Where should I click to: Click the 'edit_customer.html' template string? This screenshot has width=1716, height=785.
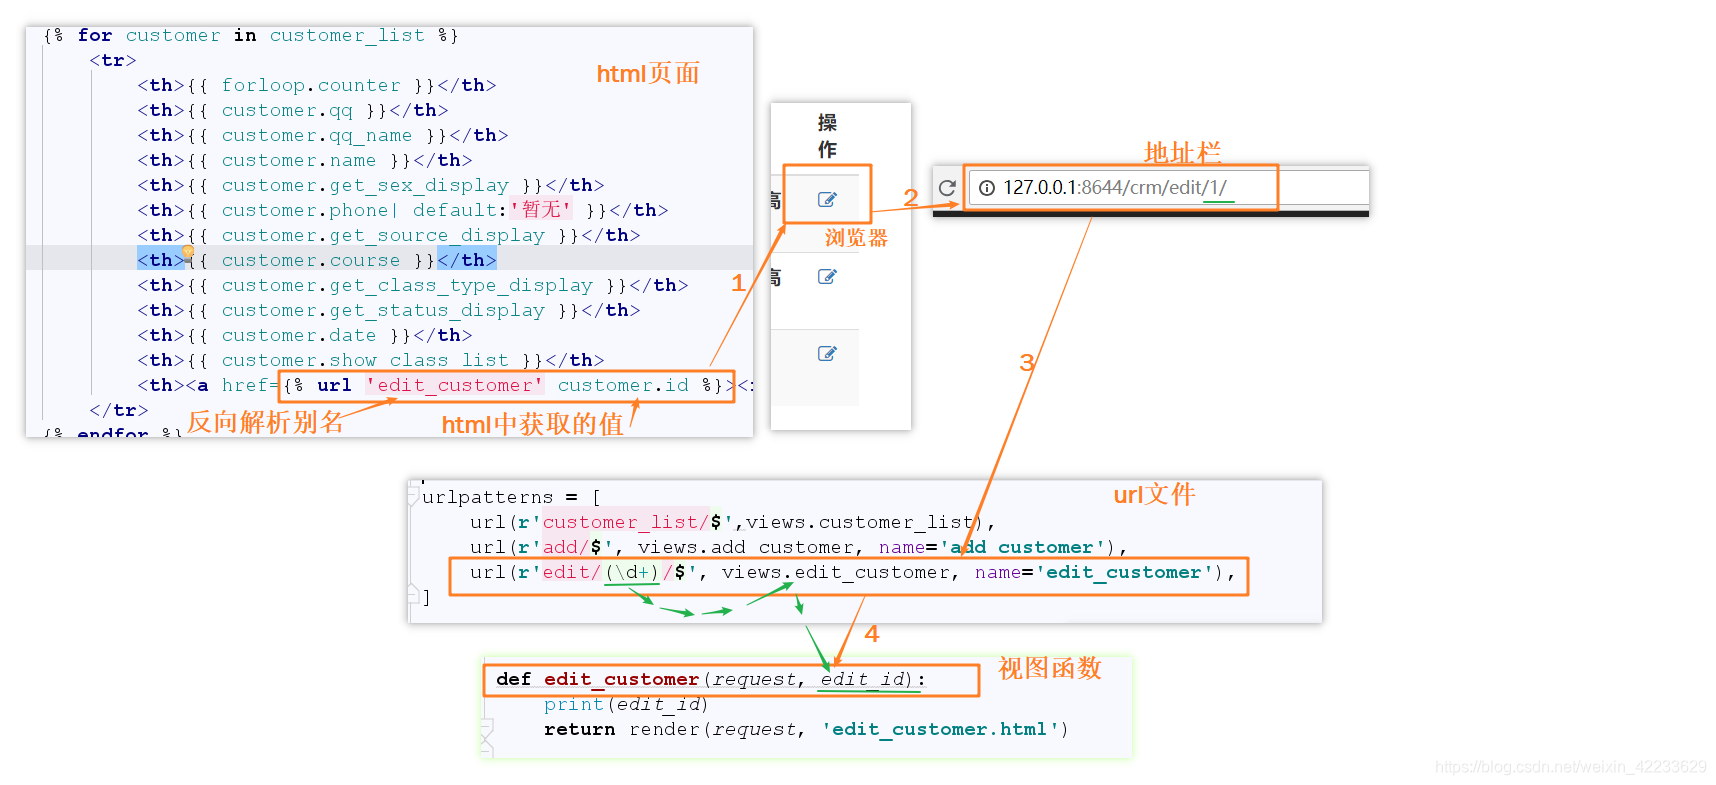940,729
